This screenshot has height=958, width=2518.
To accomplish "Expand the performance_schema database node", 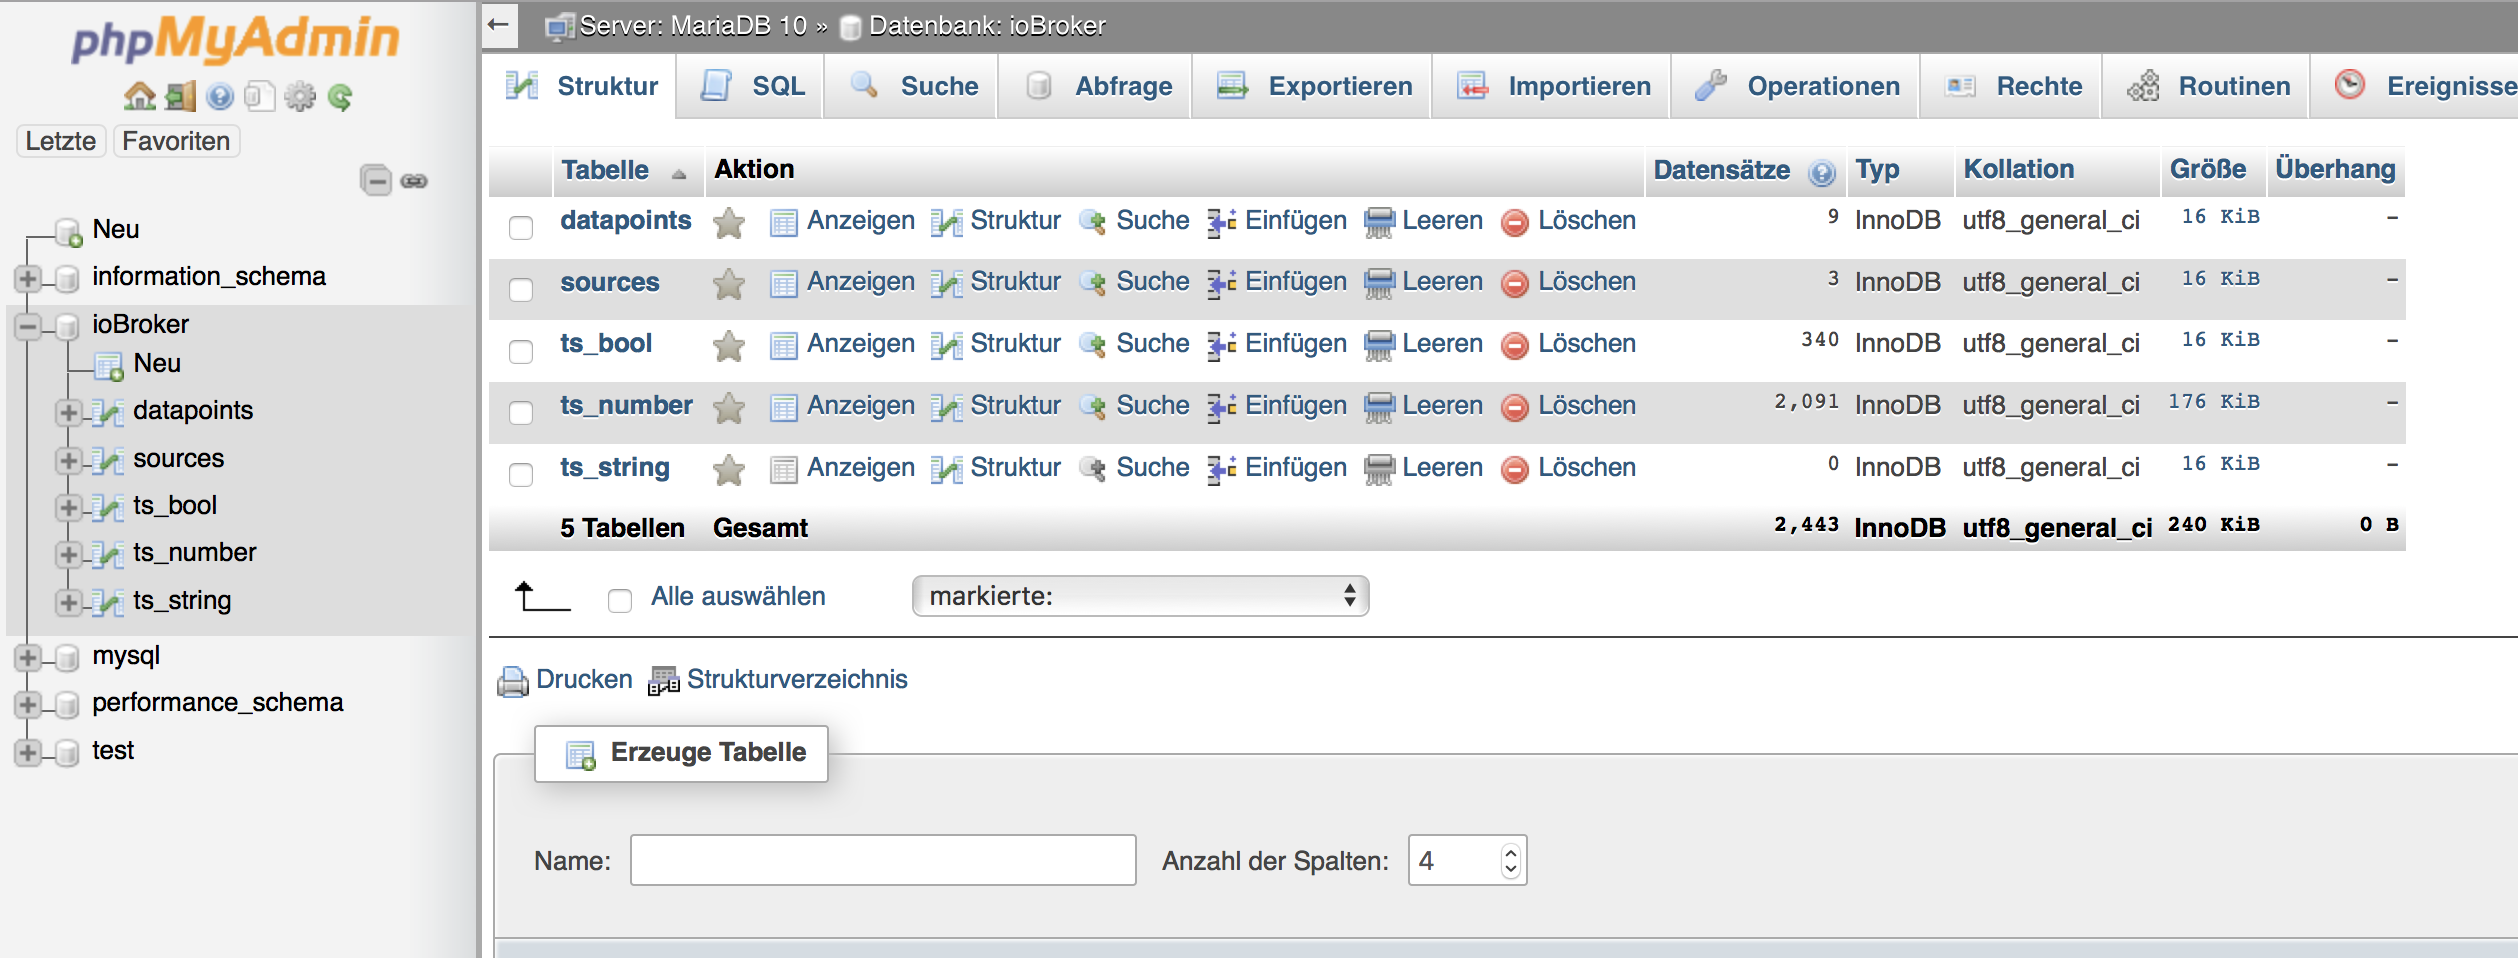I will click(28, 704).
